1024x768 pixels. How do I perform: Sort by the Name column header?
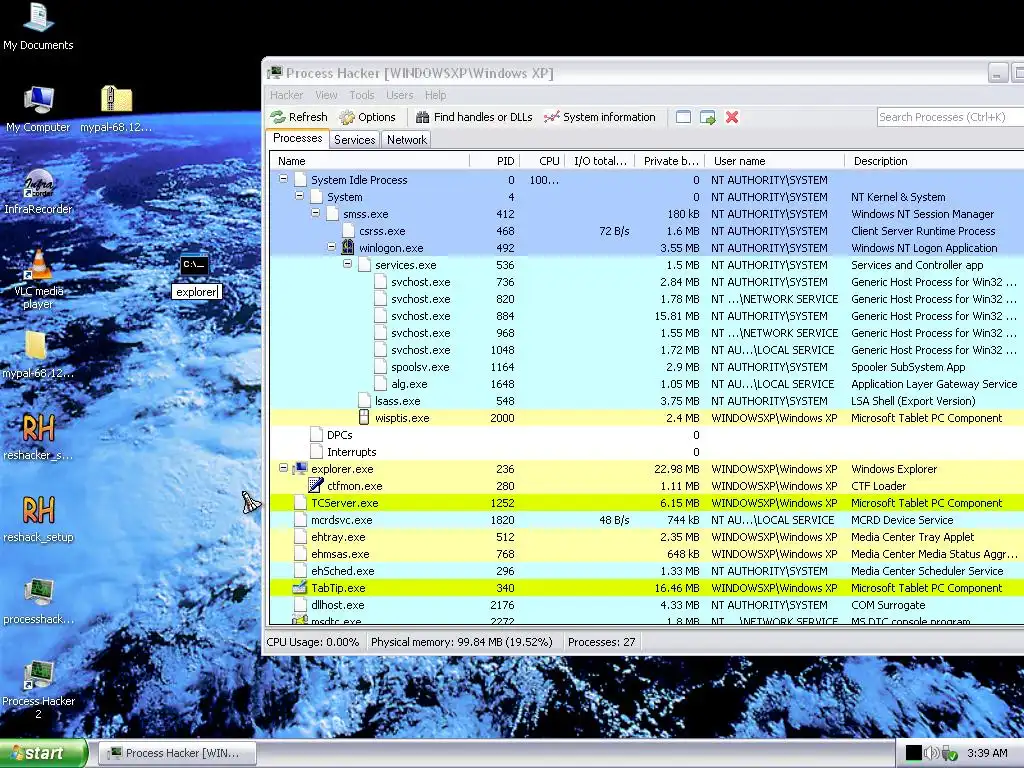(x=370, y=161)
